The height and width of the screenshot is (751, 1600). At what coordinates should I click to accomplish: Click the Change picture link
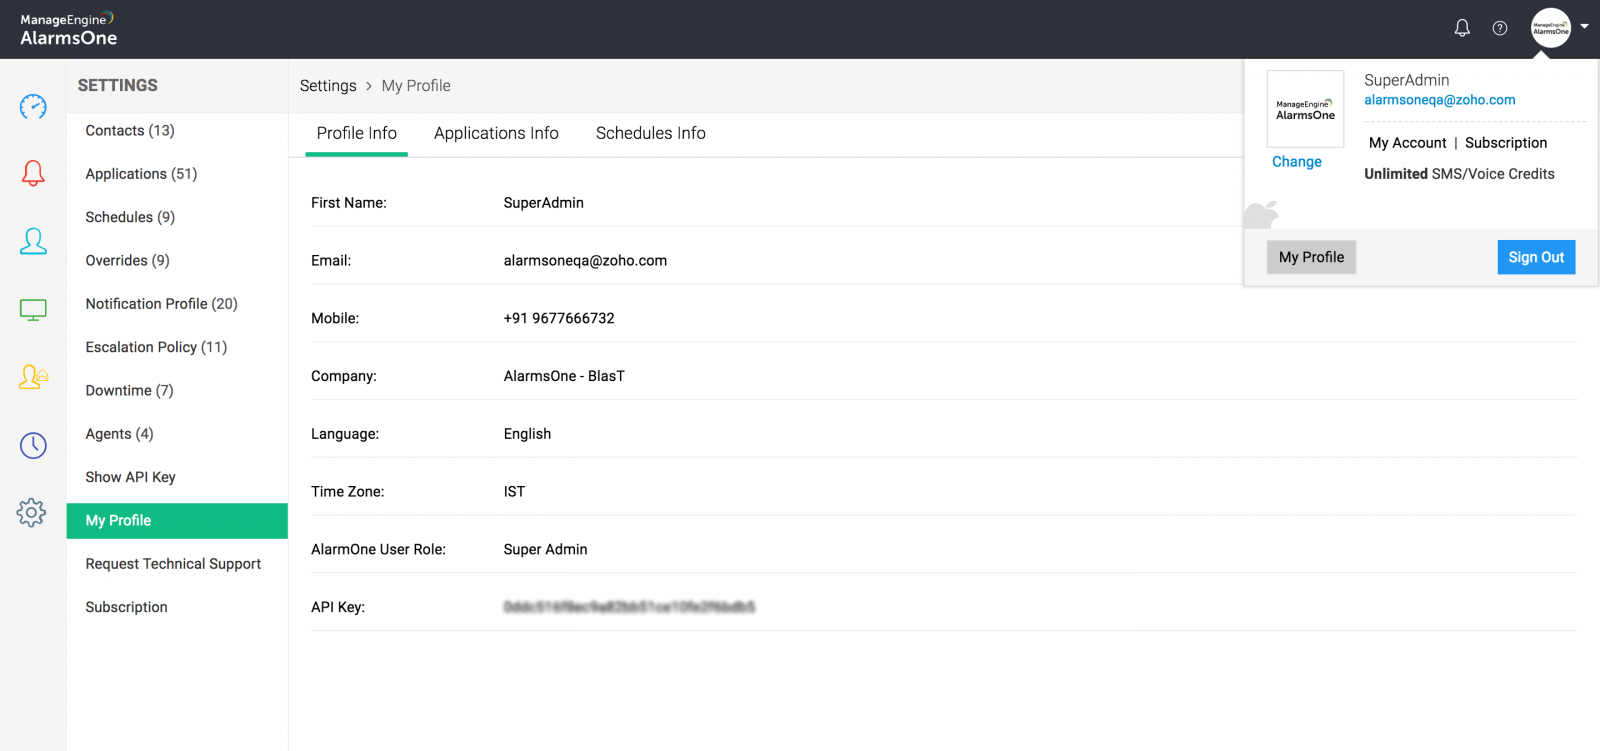pyautogui.click(x=1297, y=162)
